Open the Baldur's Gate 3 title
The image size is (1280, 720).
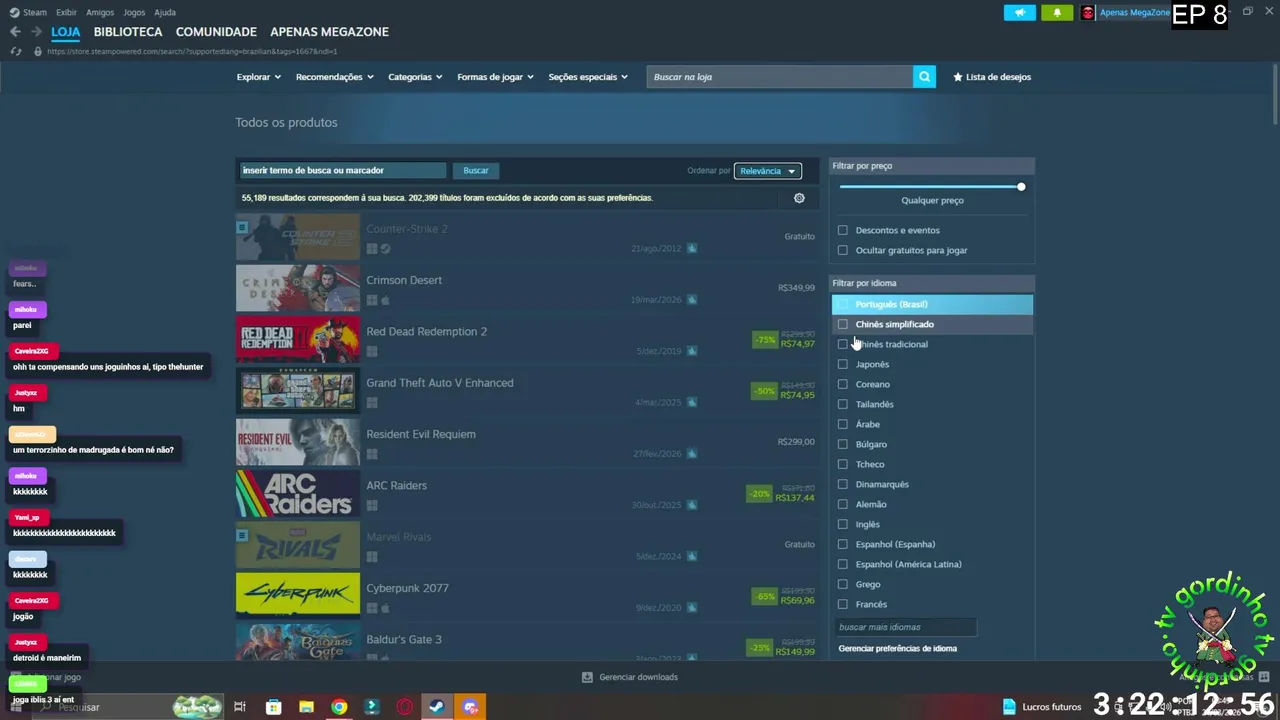click(x=403, y=640)
